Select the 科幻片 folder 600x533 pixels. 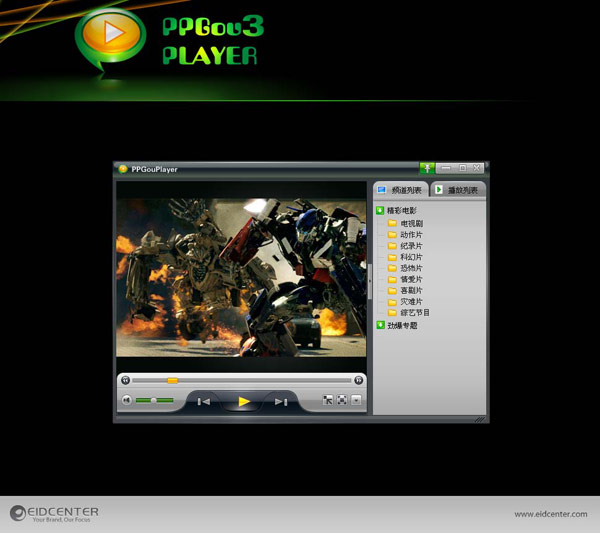[405, 257]
